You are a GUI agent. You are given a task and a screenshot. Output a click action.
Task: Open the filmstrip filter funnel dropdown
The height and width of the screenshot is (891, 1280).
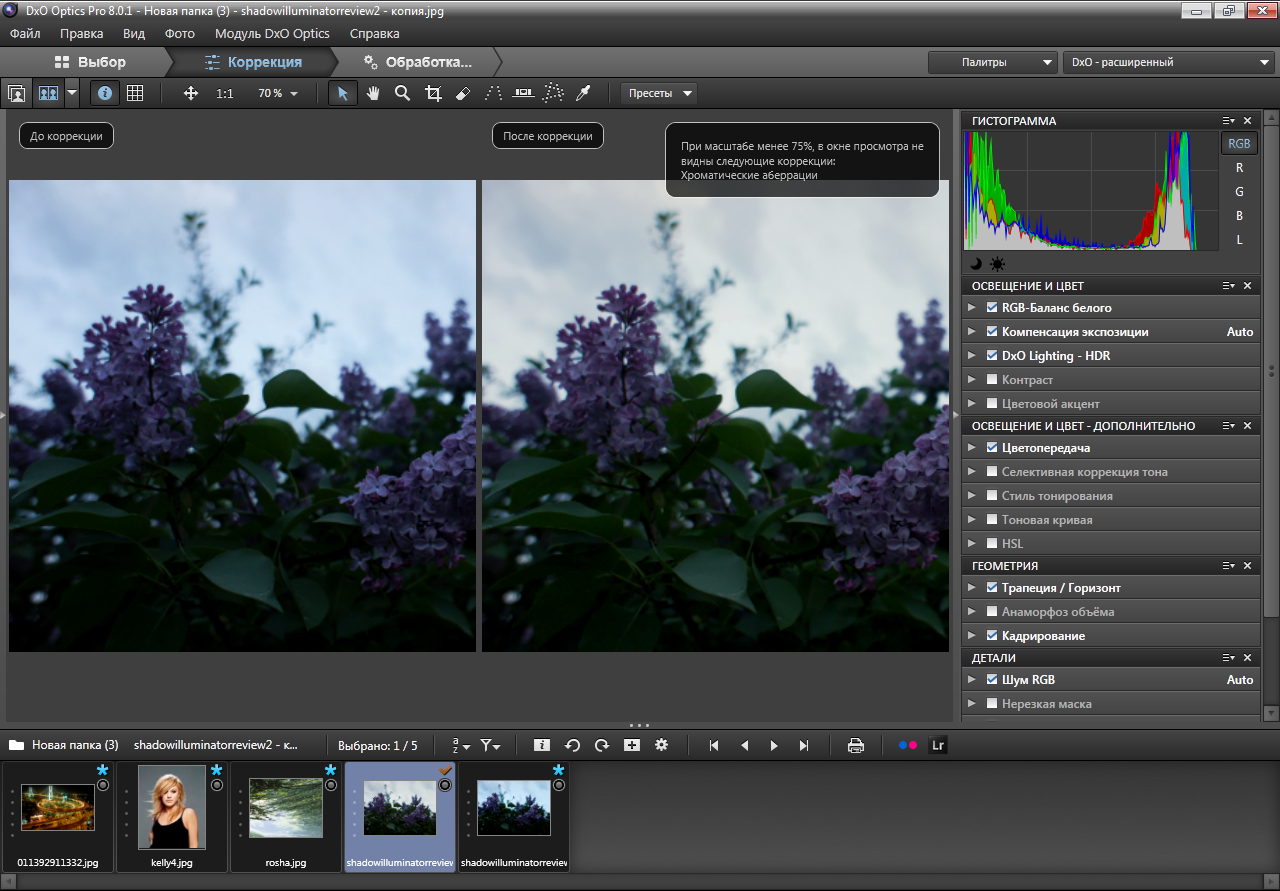coord(490,745)
